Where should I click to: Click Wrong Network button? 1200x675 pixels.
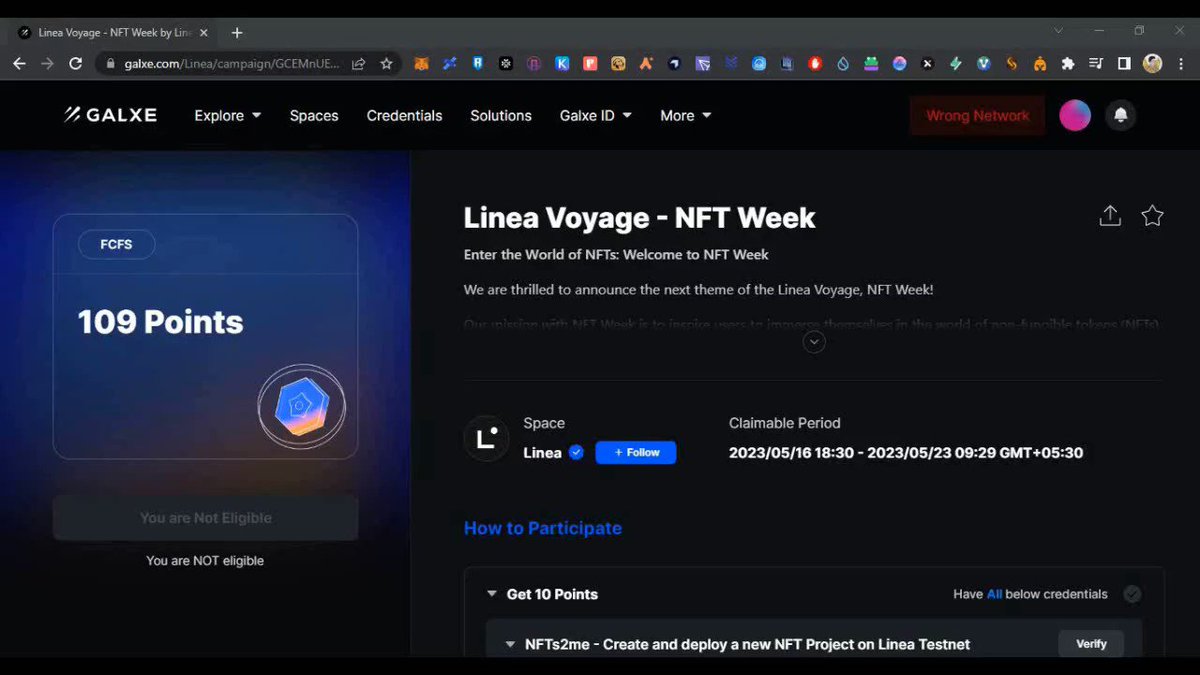pyautogui.click(x=977, y=116)
